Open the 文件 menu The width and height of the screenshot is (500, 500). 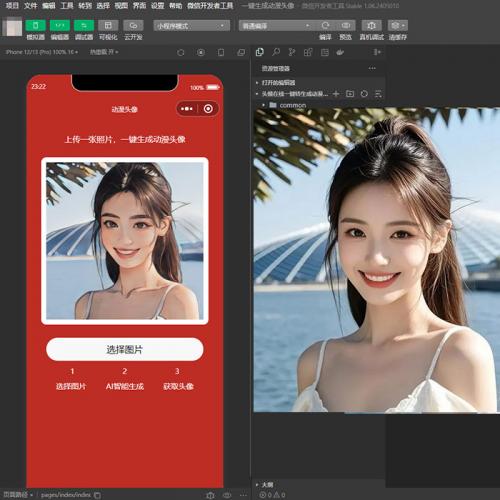[30, 6]
